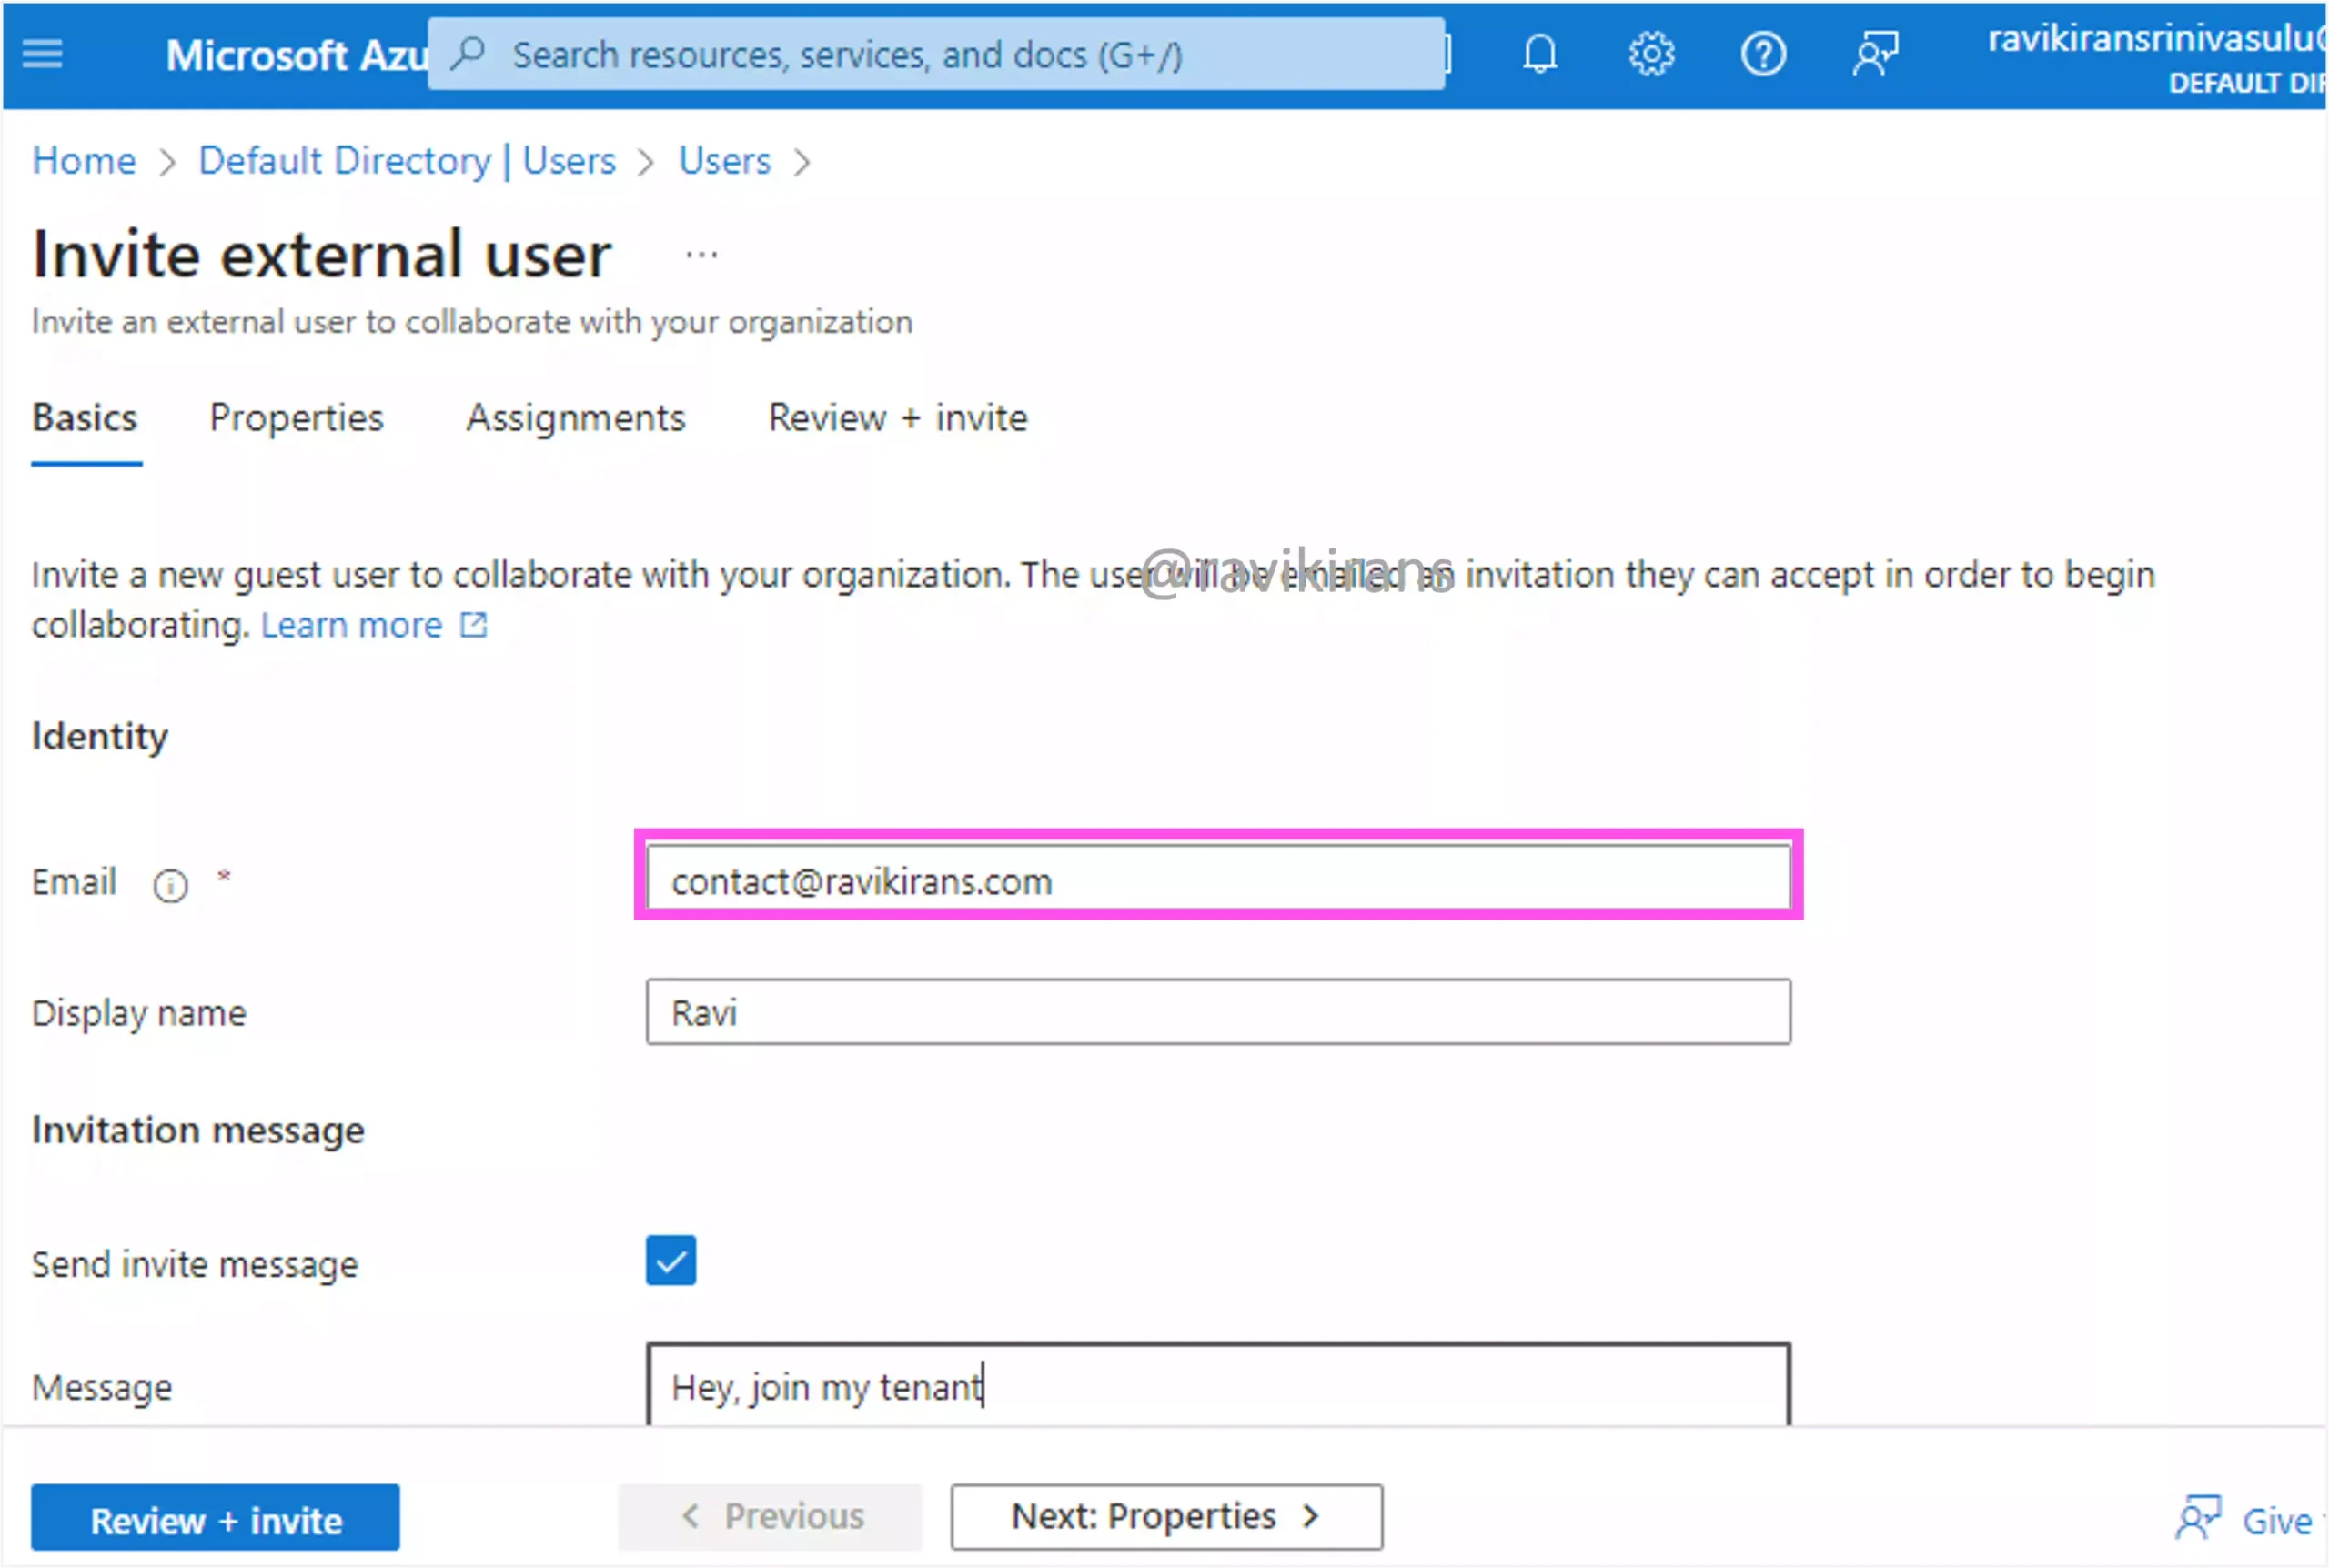Open the ellipsis menu beside Invite external user

(701, 255)
